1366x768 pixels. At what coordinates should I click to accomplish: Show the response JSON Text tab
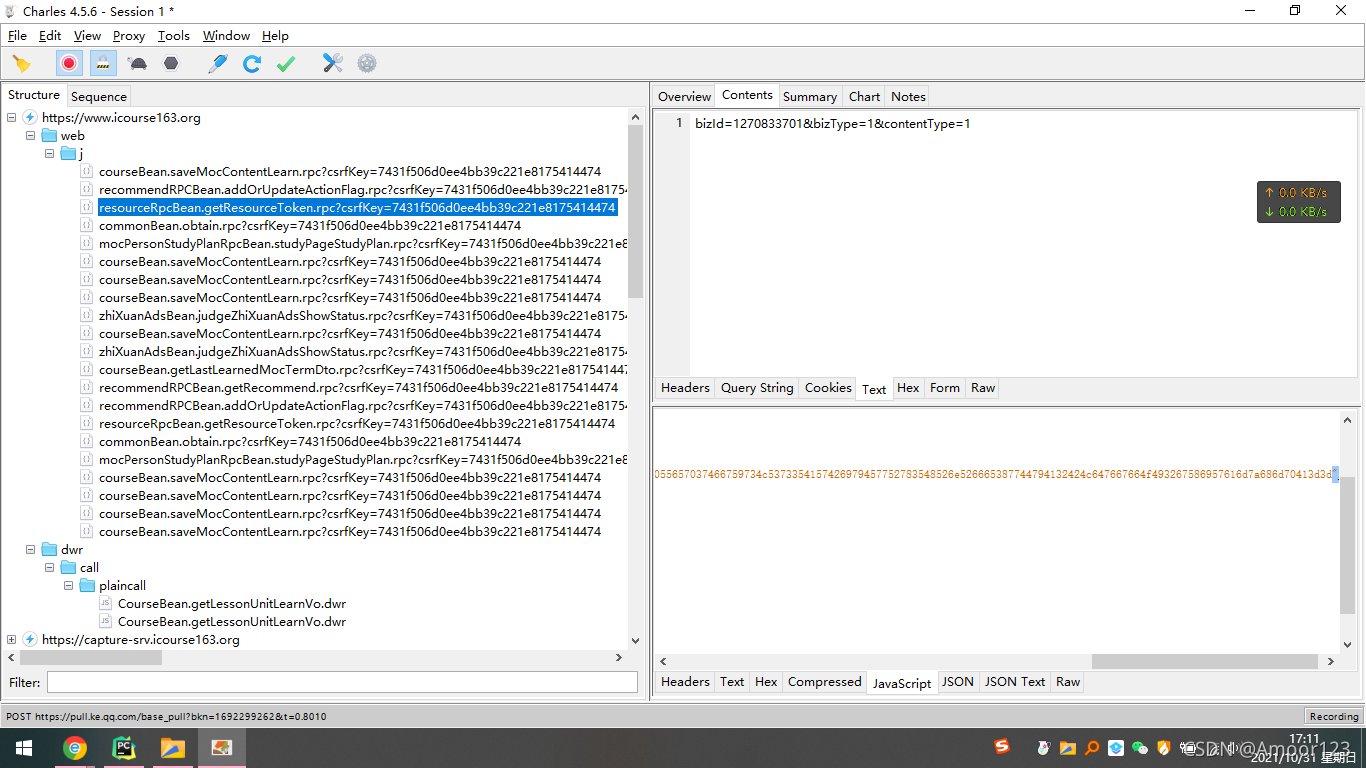pyautogui.click(x=1015, y=682)
